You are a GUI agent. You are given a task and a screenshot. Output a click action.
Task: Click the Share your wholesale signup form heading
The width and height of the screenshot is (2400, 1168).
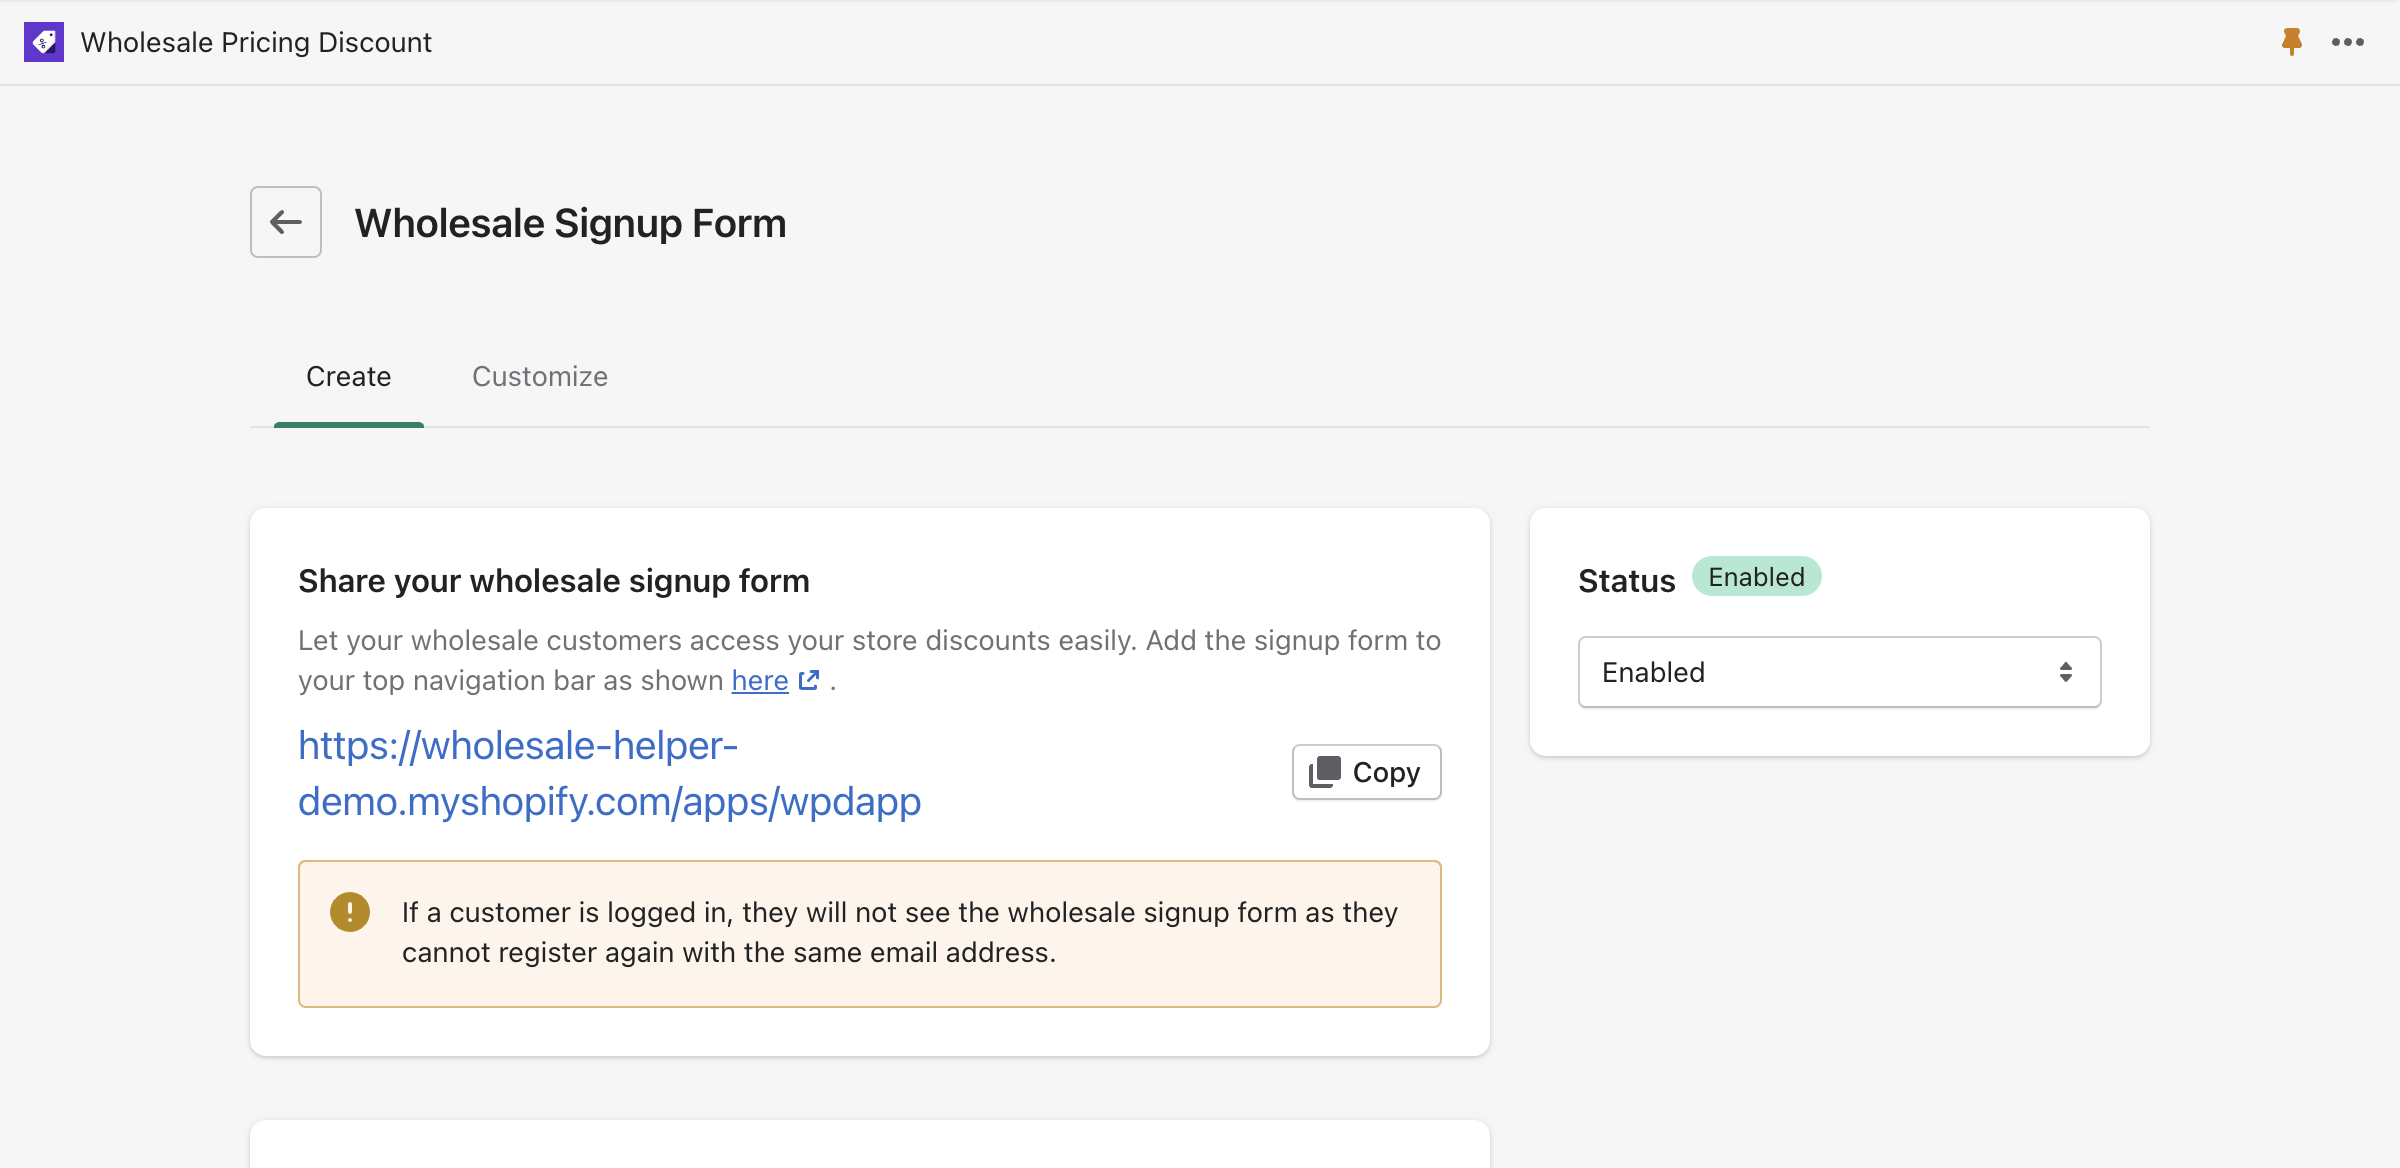pos(554,581)
